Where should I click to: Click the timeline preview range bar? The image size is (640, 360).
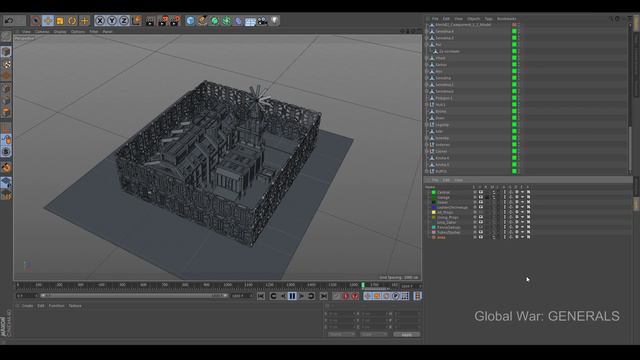pos(134,296)
